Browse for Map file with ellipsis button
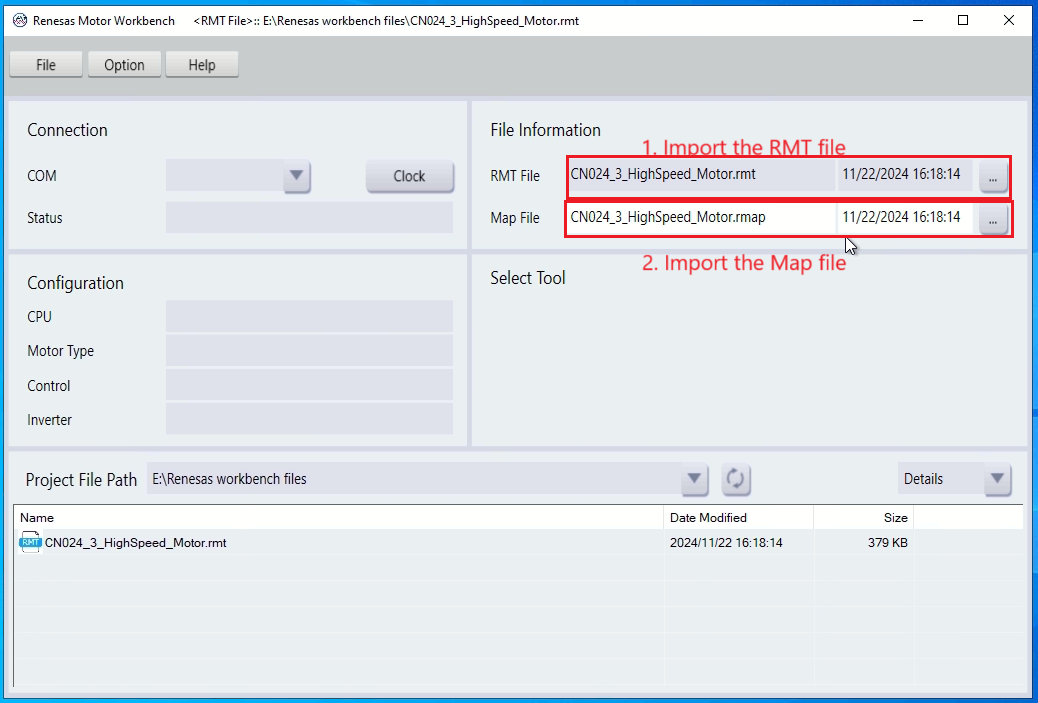This screenshot has height=703, width=1038. (993, 219)
